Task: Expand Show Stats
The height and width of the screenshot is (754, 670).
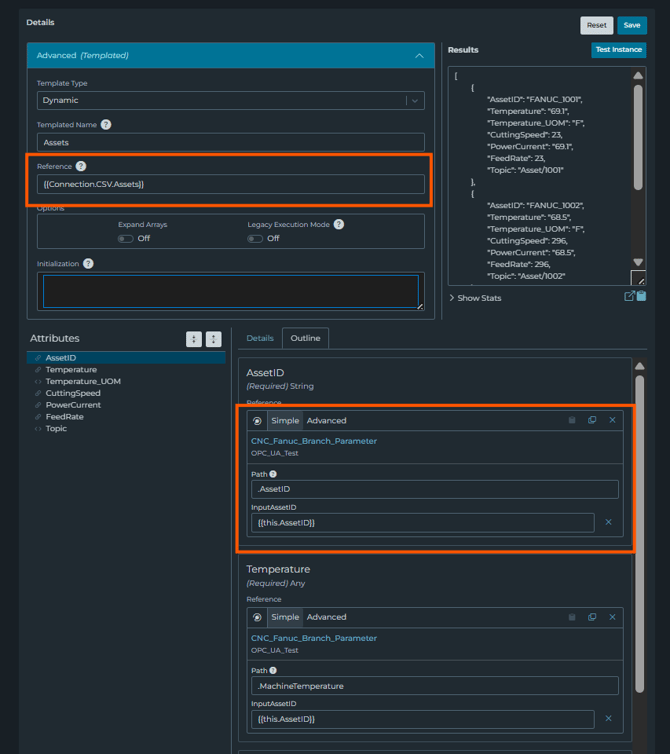Action: (x=475, y=298)
